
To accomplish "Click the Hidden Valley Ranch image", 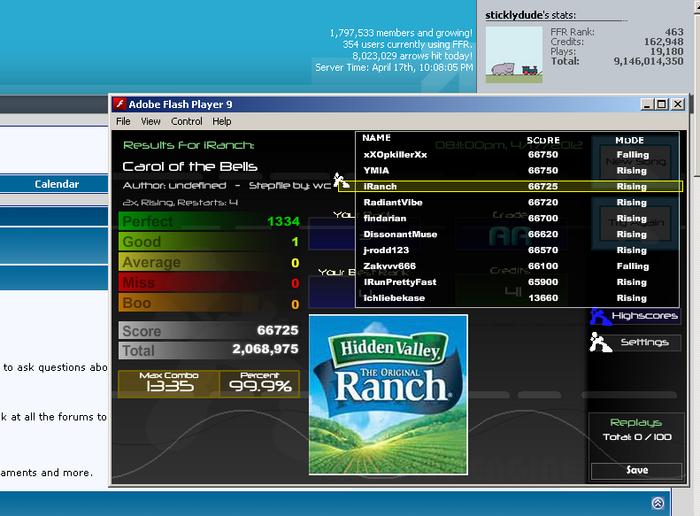I will (x=388, y=395).
